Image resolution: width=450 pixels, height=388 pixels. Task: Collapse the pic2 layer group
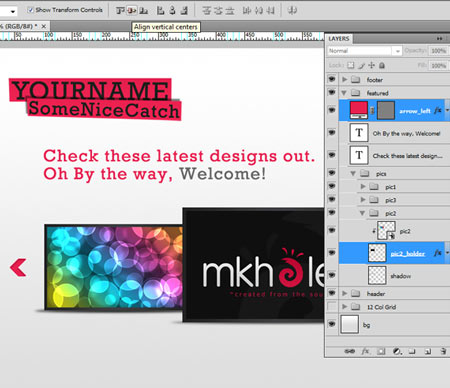pyautogui.click(x=362, y=213)
